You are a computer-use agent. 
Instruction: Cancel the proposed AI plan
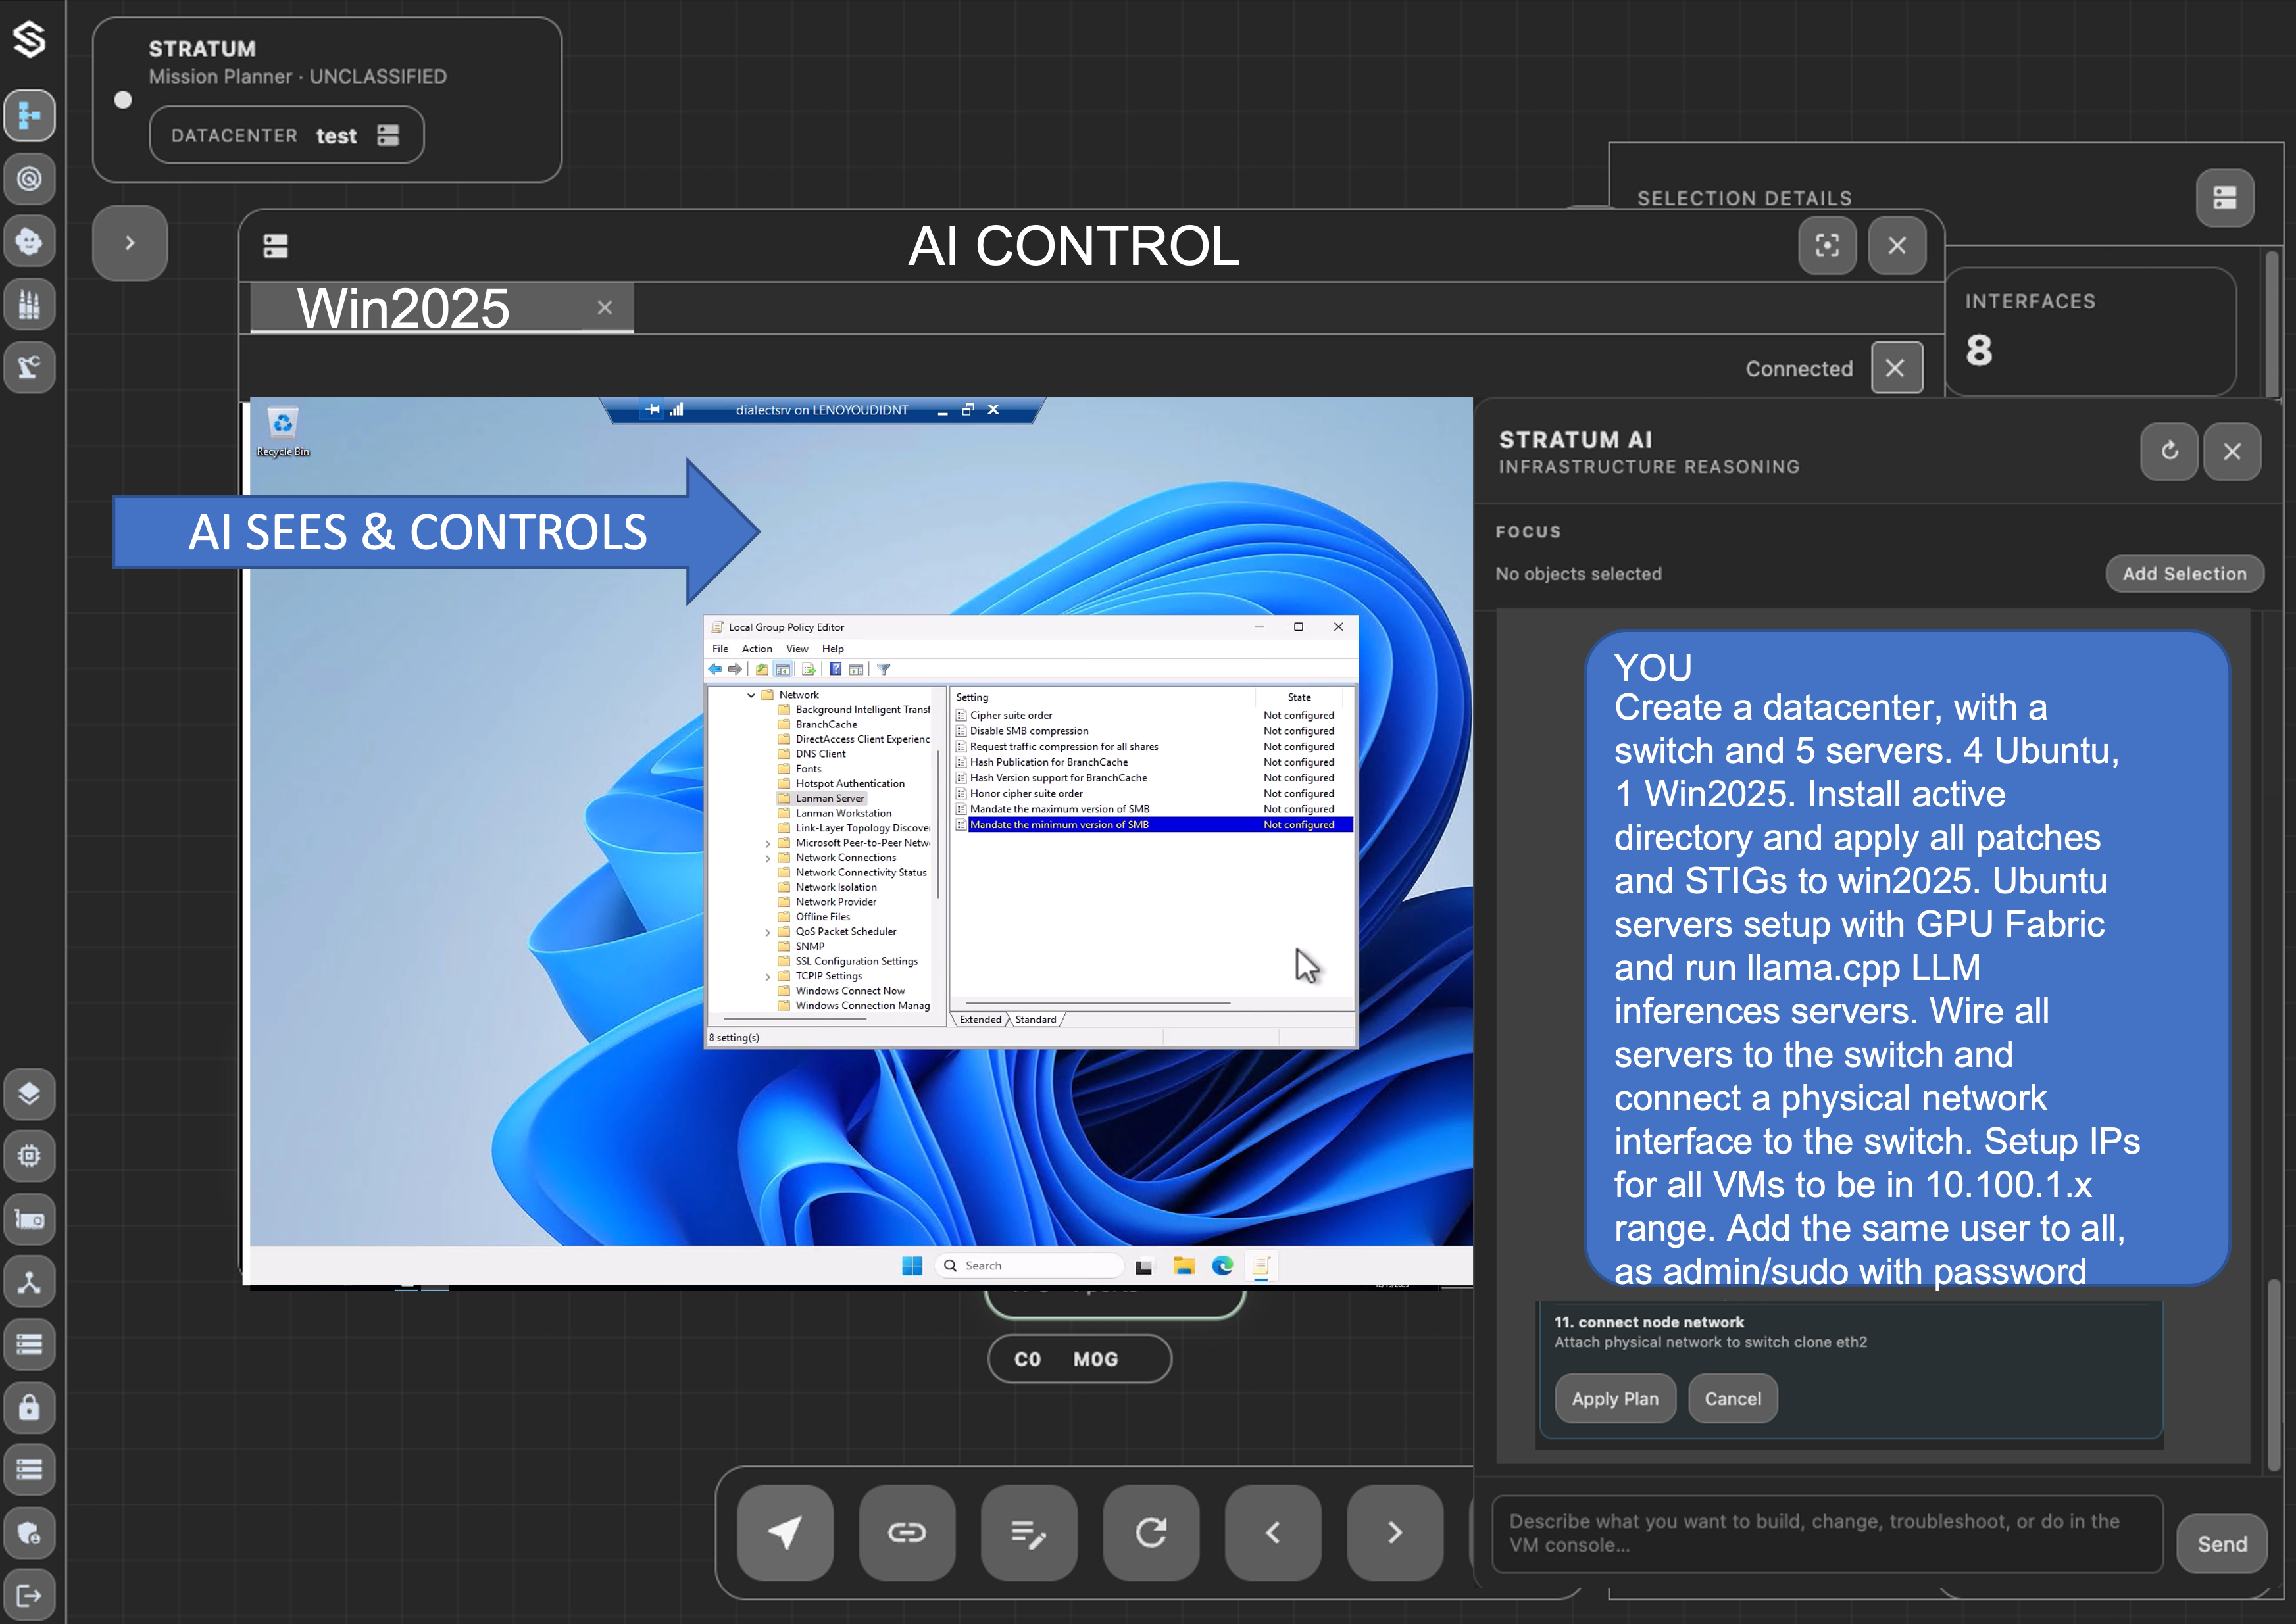pyautogui.click(x=1733, y=1399)
